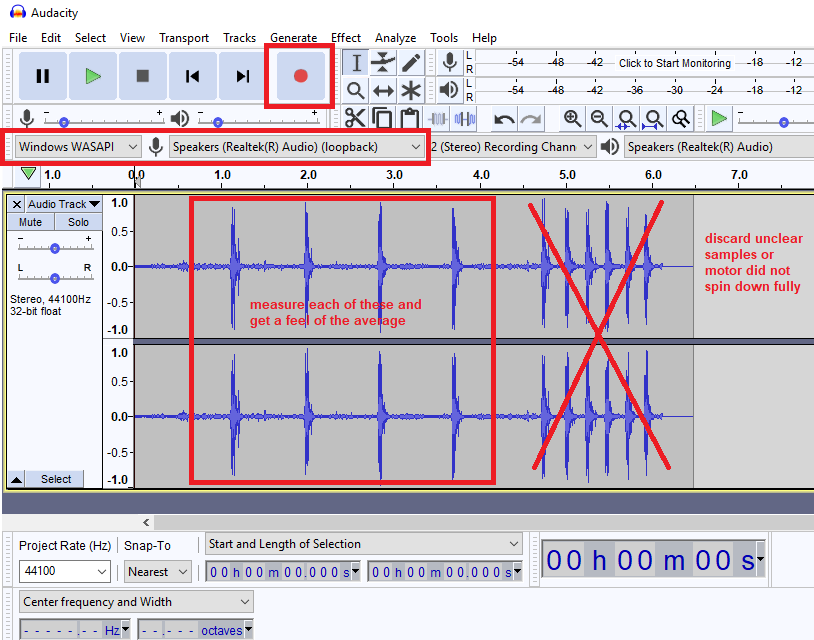Mute the Audio Track

pos(30,222)
